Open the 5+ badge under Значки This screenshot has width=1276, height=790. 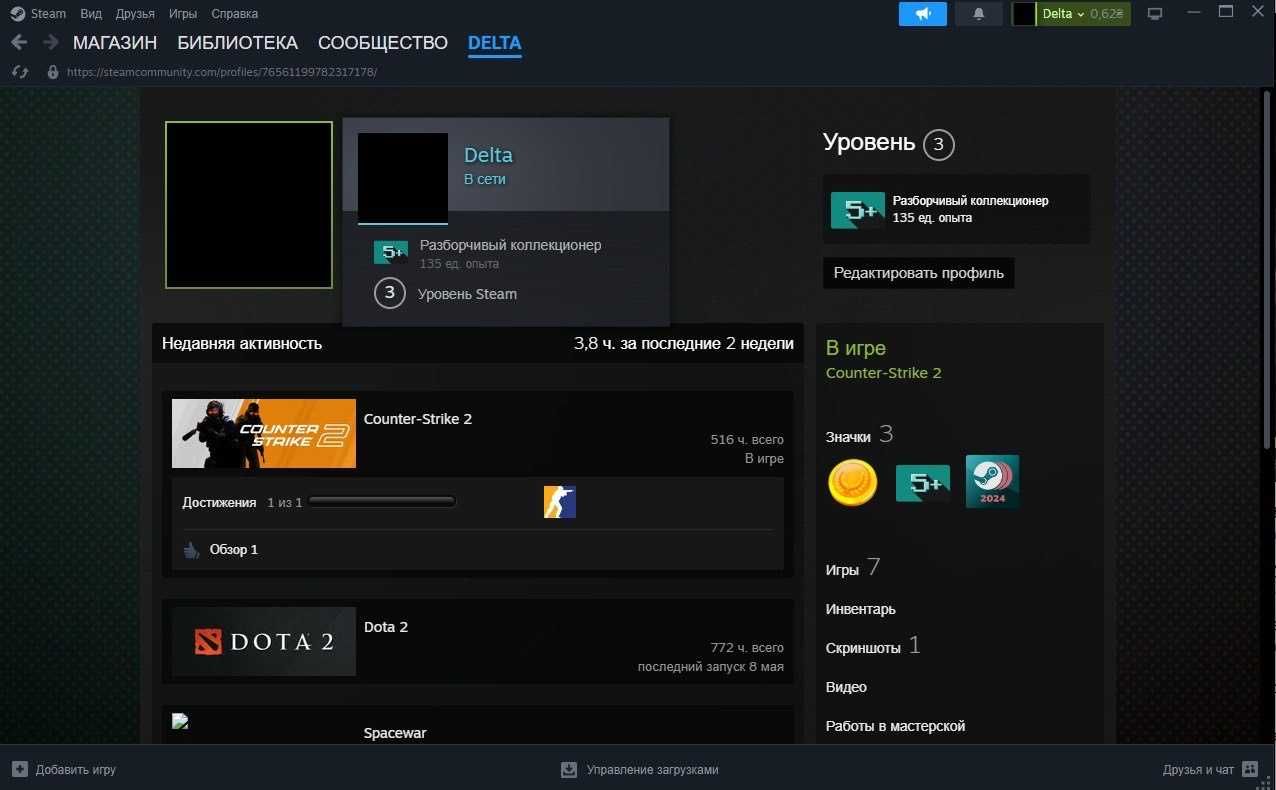tap(923, 484)
